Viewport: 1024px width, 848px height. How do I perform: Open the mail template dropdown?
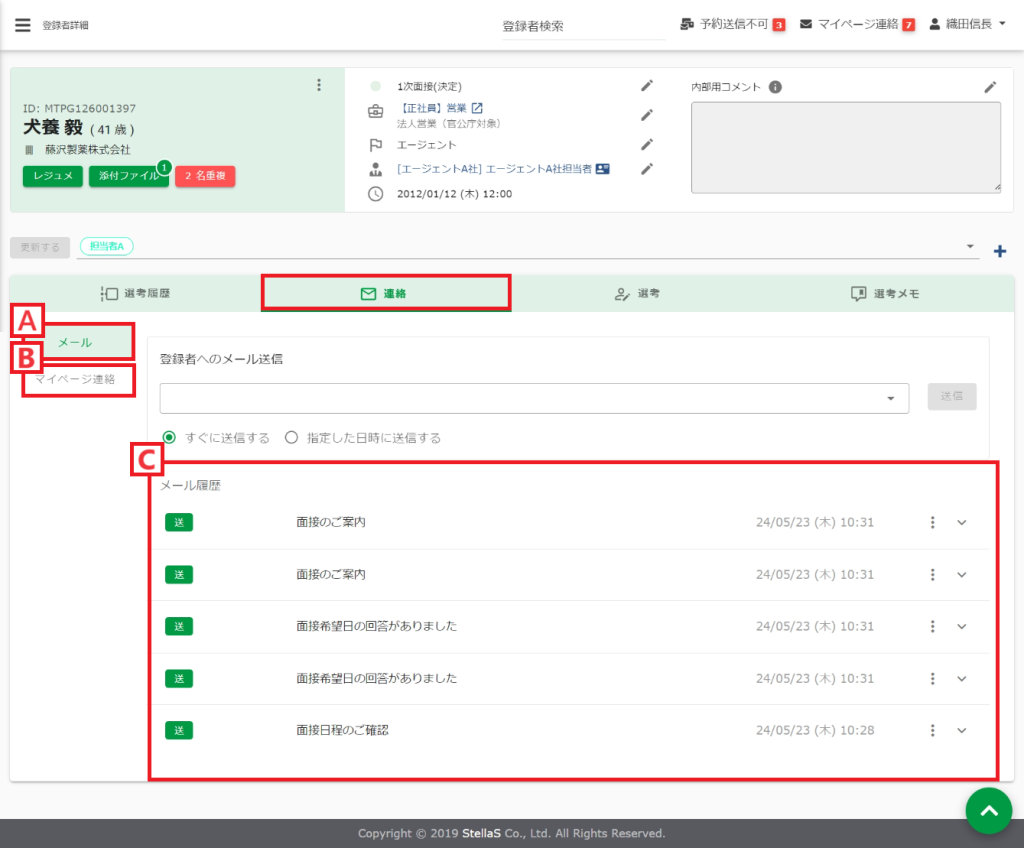[890, 398]
